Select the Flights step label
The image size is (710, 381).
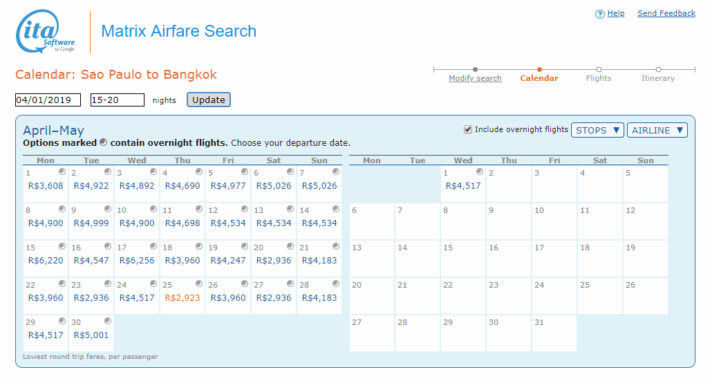[598, 78]
